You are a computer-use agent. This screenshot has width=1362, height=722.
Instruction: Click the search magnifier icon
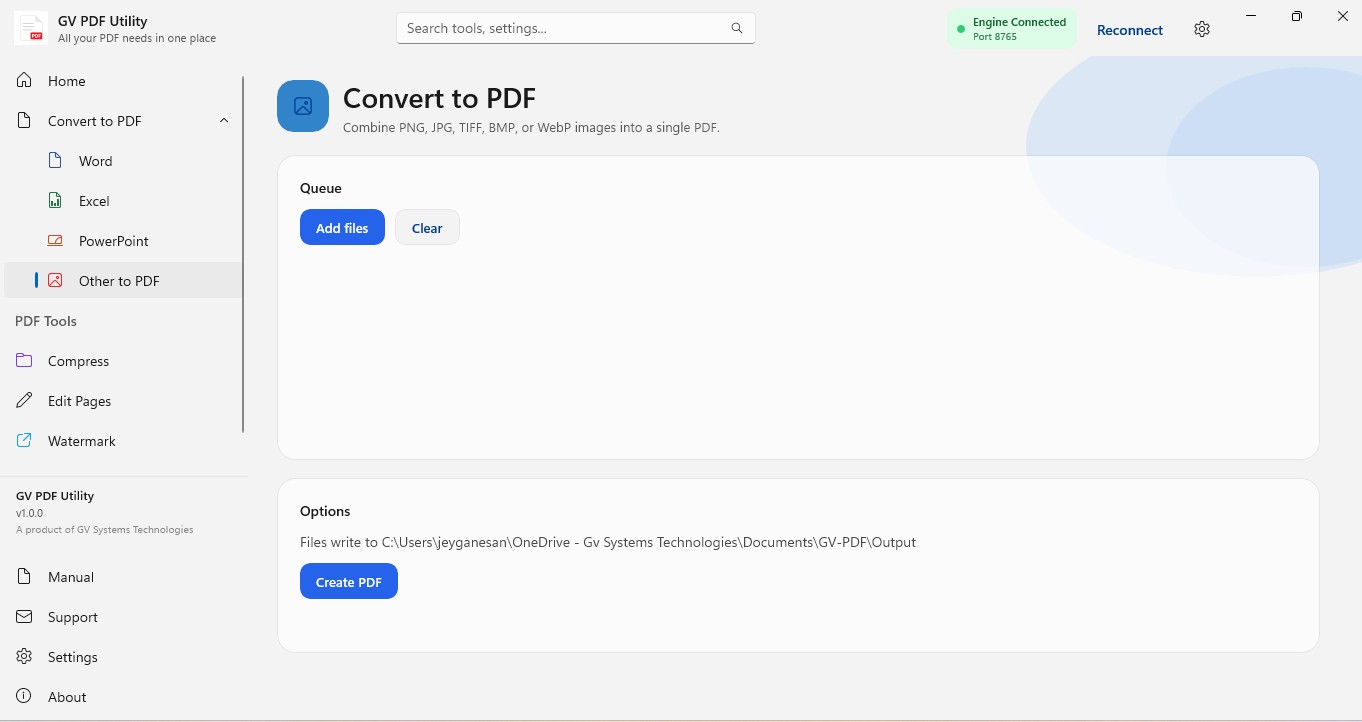pyautogui.click(x=737, y=28)
